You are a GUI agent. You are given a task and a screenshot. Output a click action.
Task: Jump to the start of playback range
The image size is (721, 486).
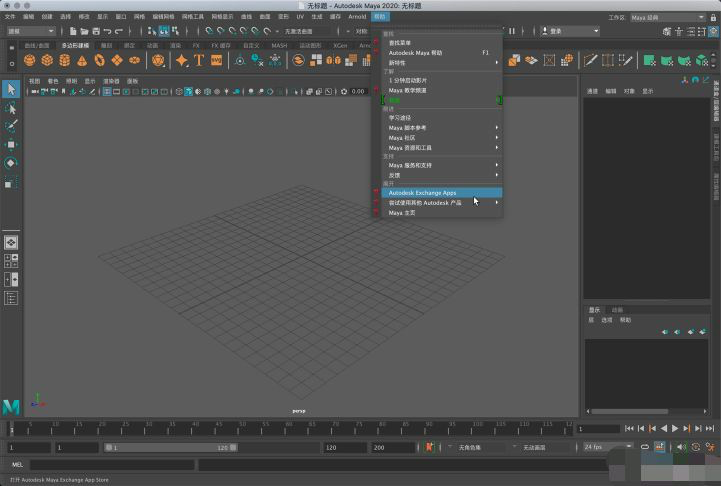629,429
